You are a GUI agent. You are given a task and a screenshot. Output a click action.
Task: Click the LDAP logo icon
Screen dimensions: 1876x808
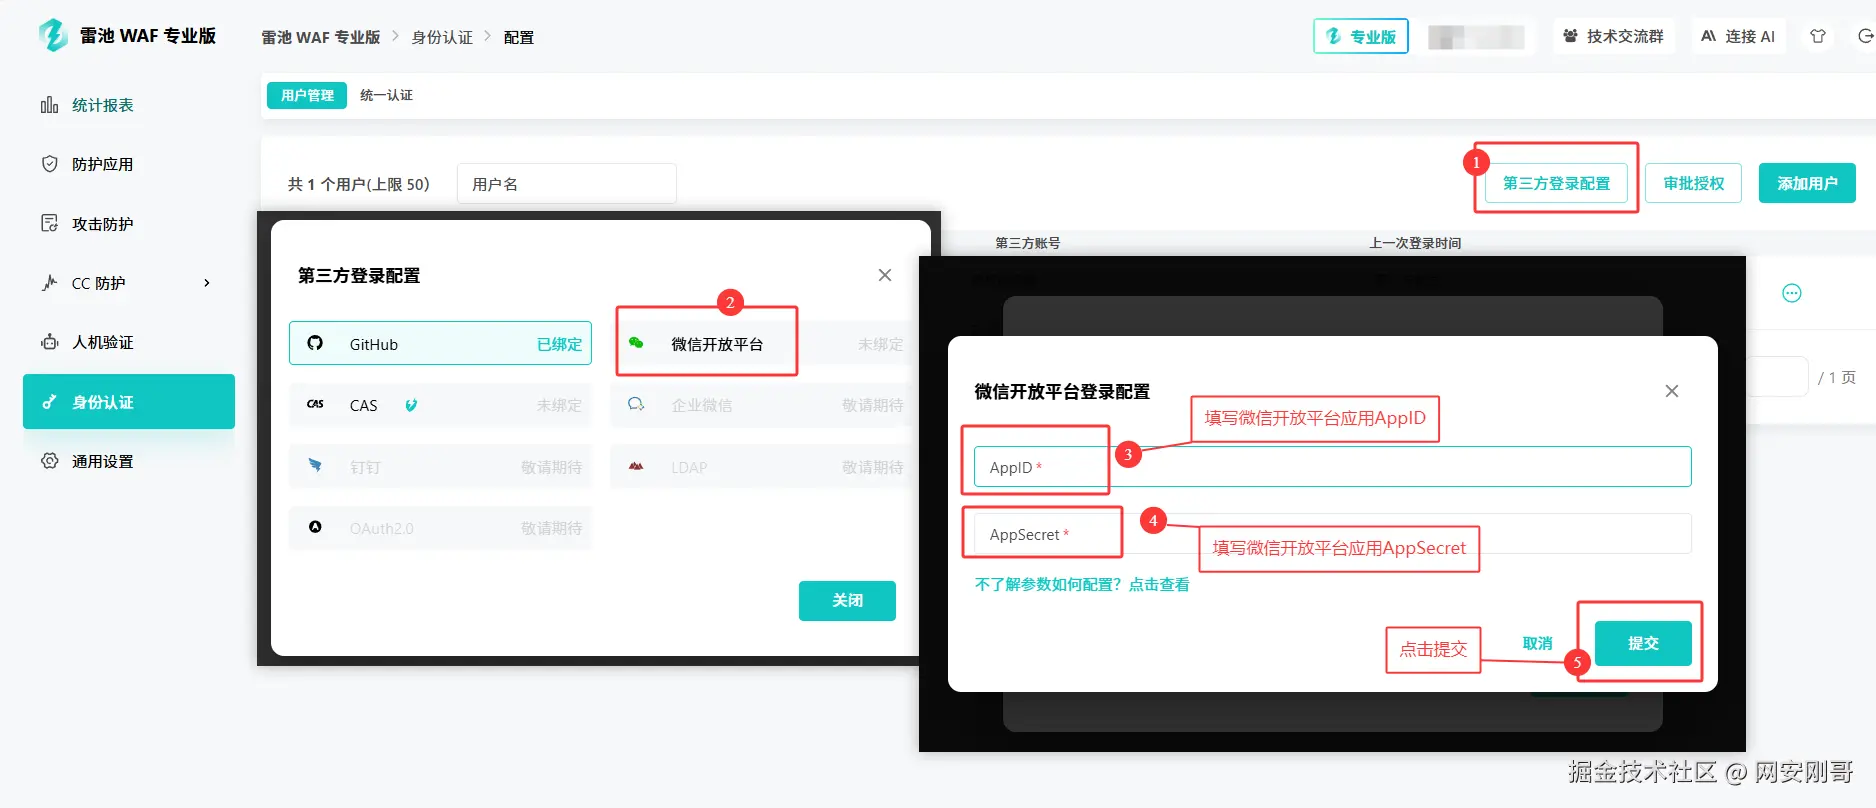tap(636, 466)
